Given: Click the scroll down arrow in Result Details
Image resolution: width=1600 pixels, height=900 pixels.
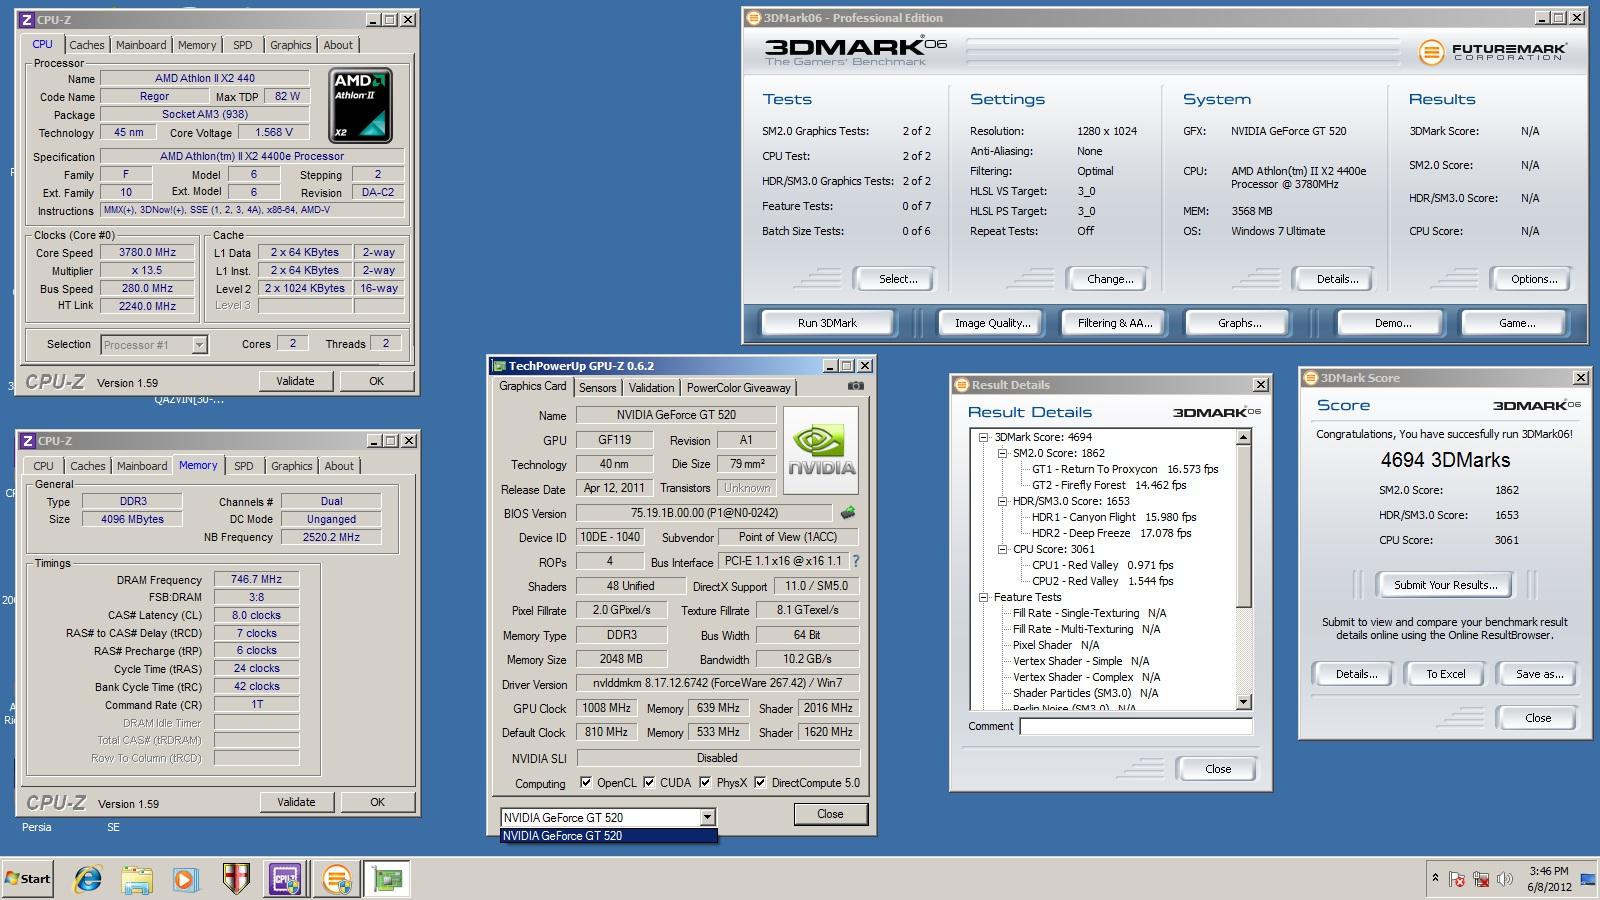Looking at the screenshot, I should pyautogui.click(x=1244, y=702).
